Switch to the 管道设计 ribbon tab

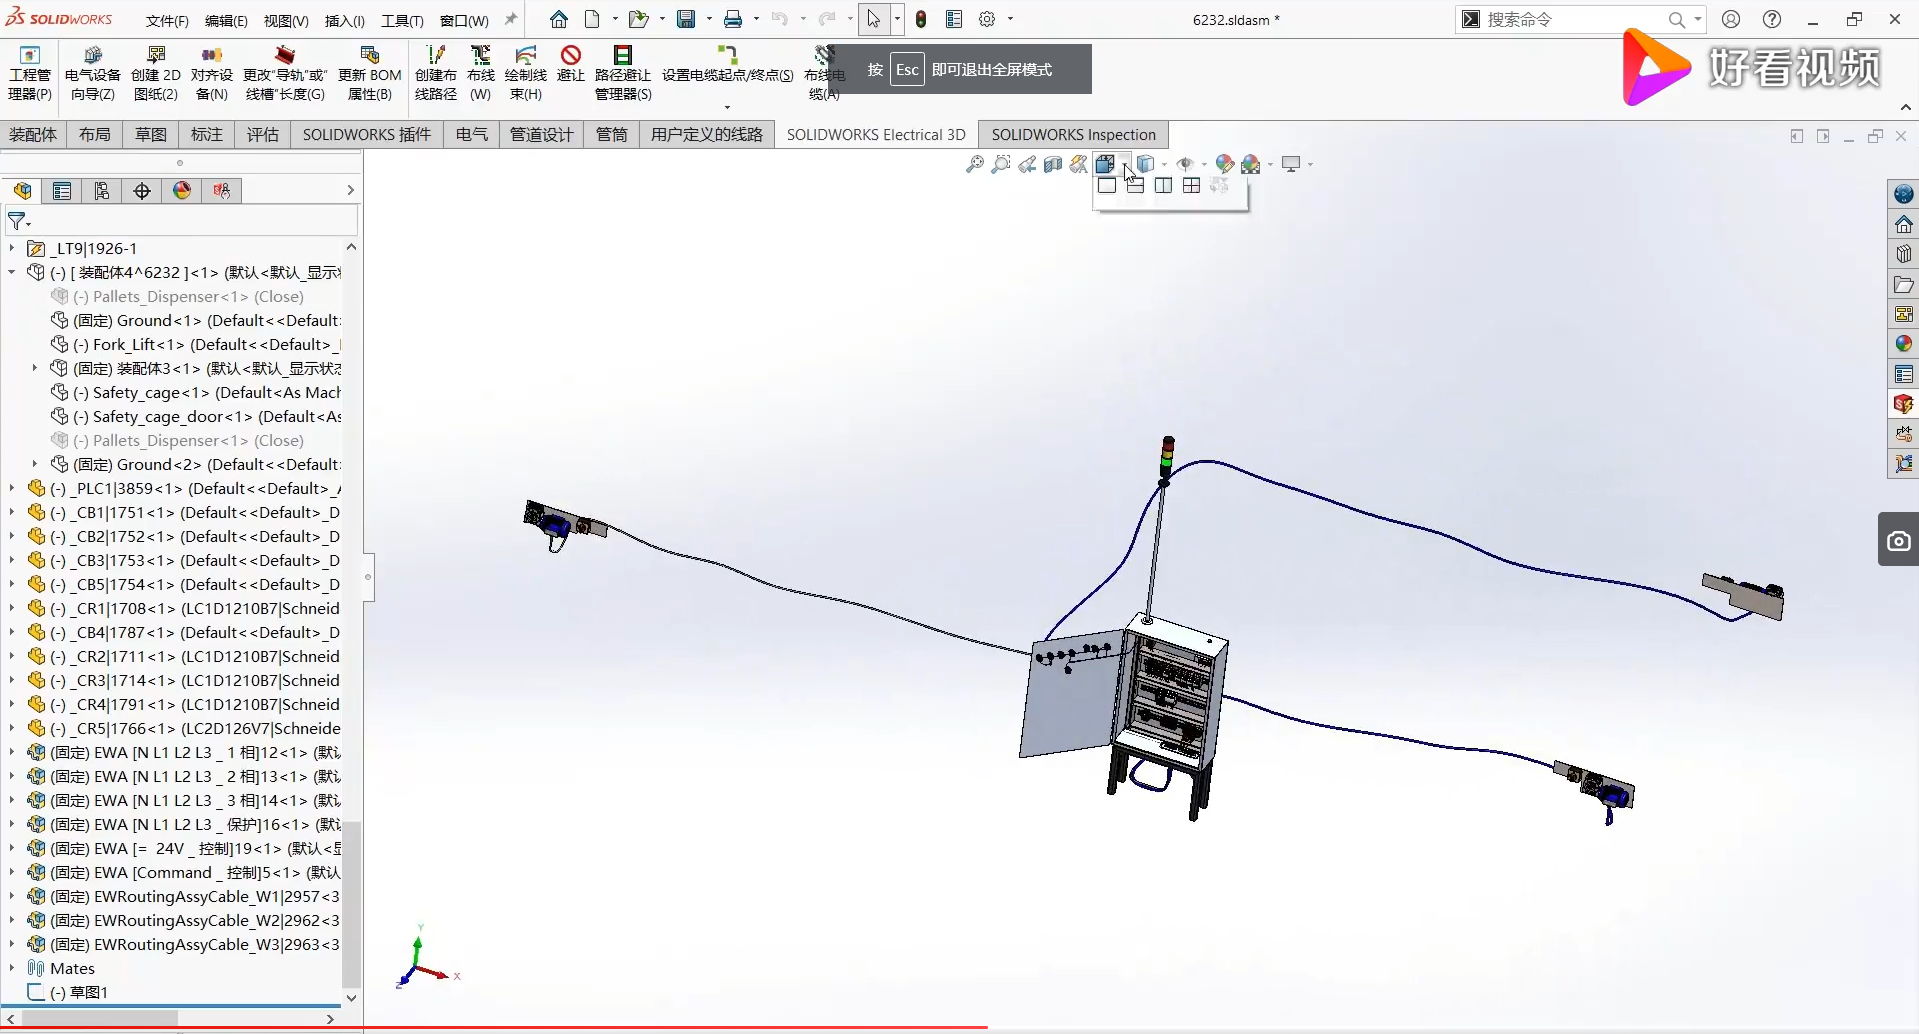(541, 134)
